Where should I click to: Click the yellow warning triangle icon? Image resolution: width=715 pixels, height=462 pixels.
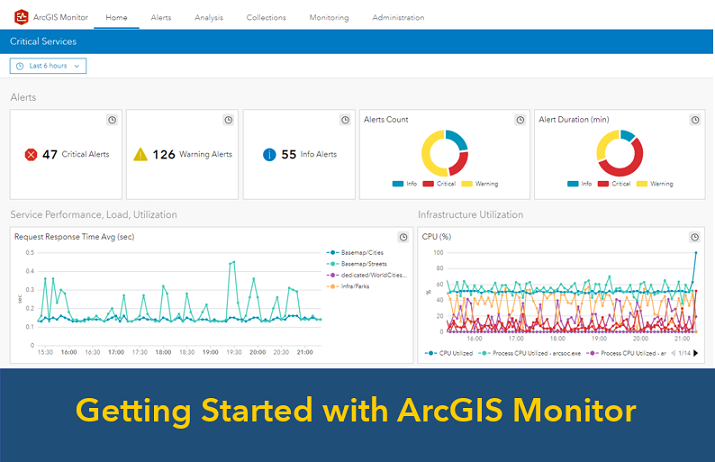click(140, 154)
